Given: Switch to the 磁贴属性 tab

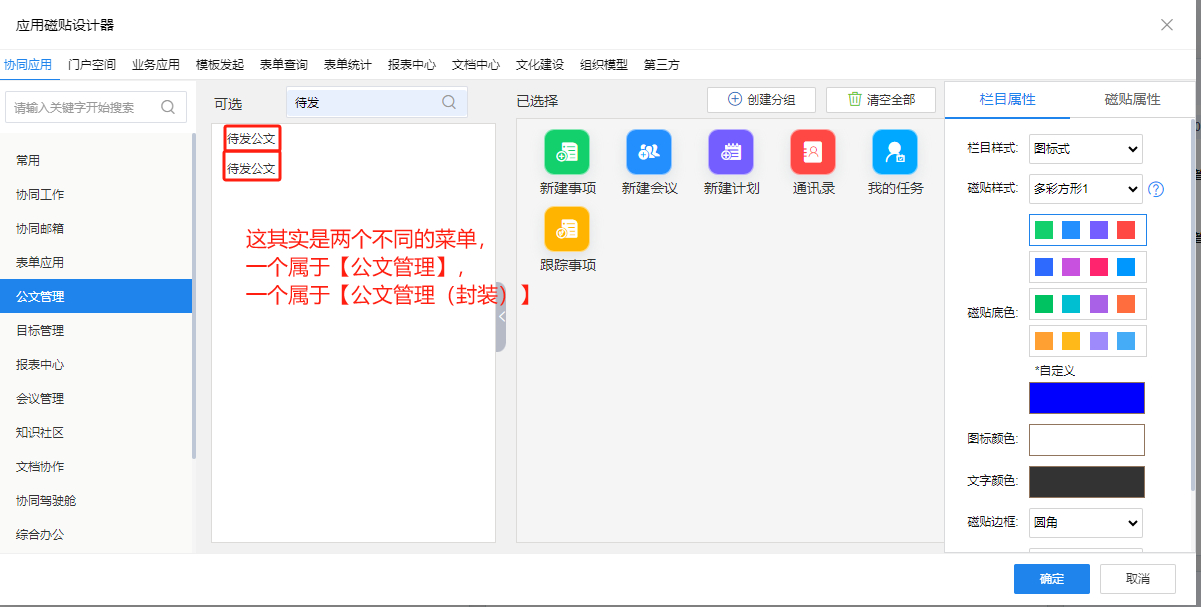Looking at the screenshot, I should click(1132, 100).
